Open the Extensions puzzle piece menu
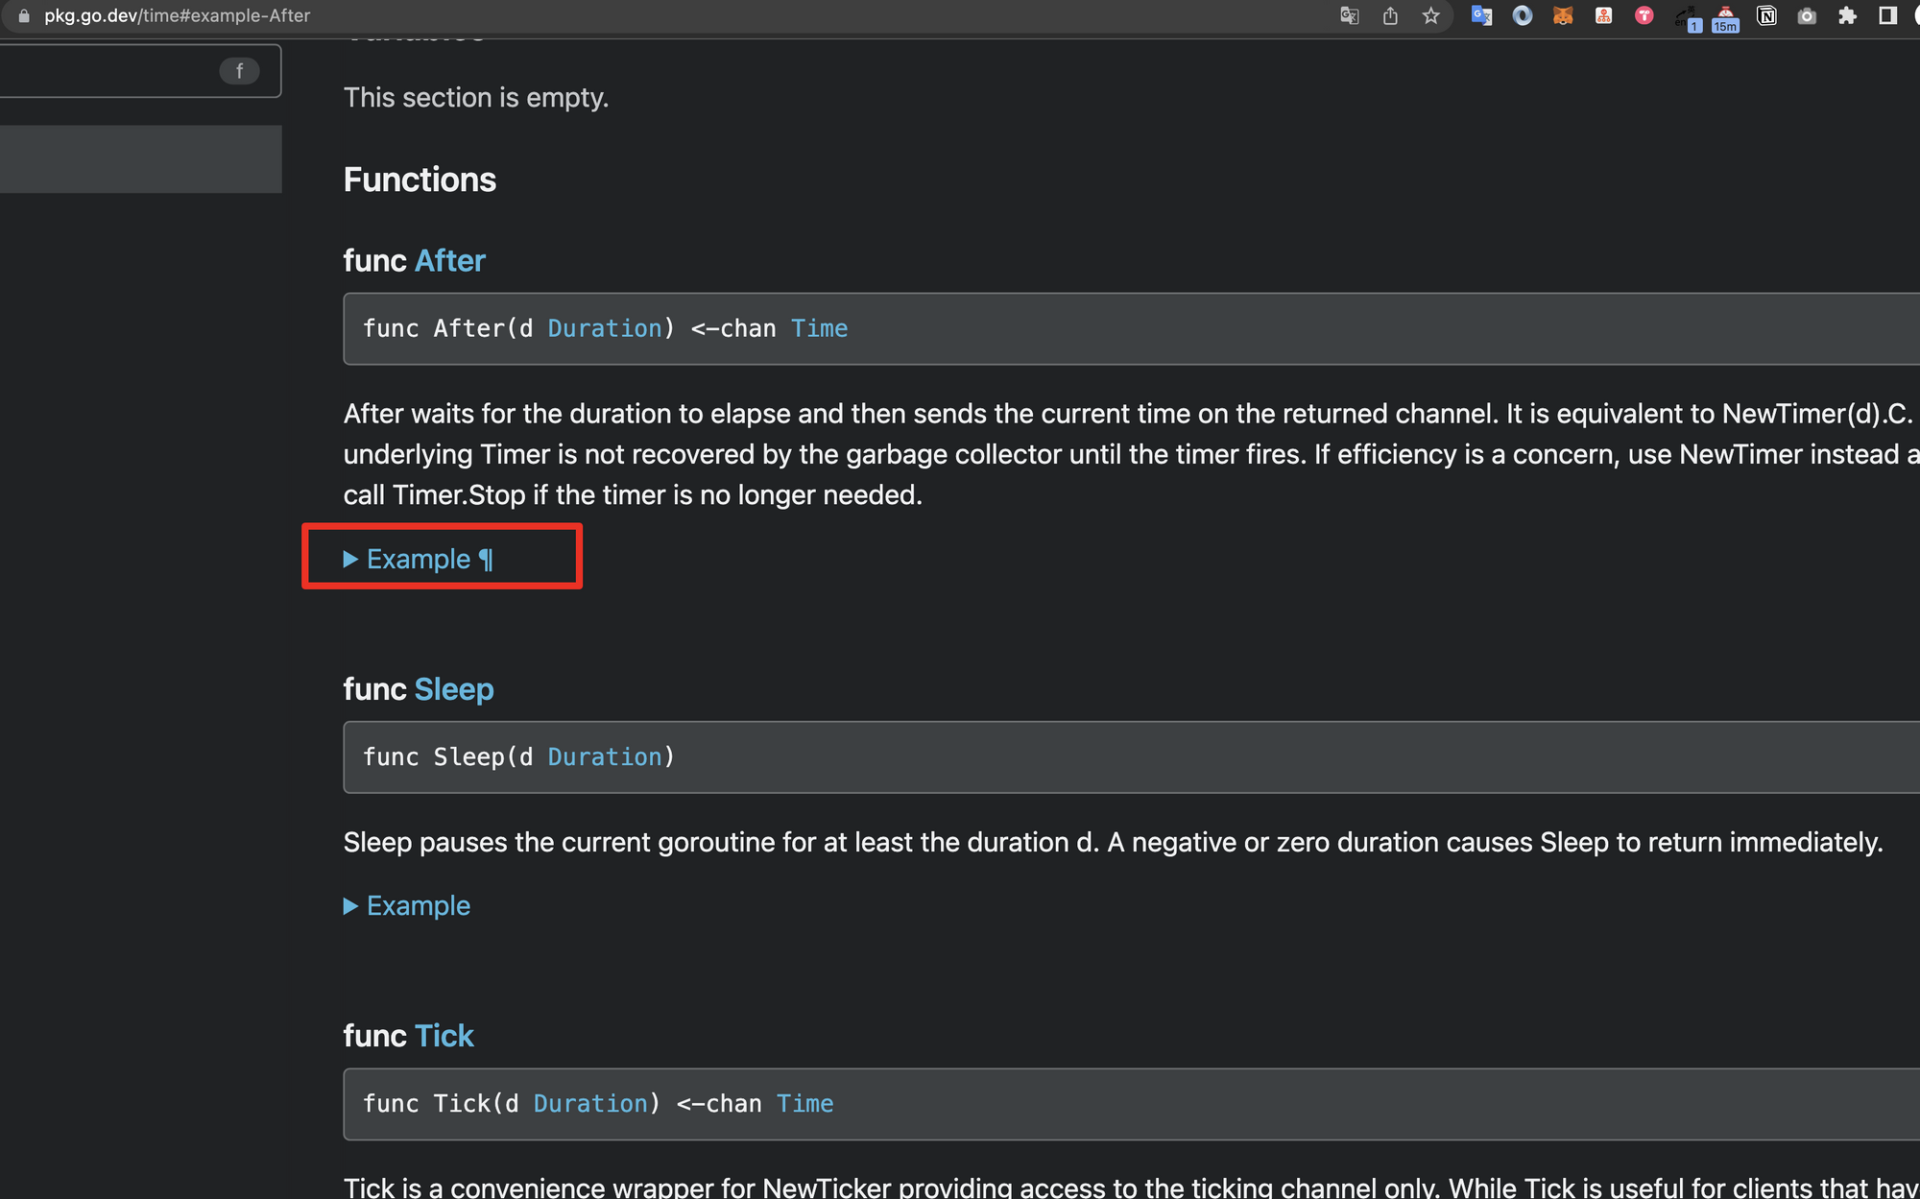This screenshot has height=1199, width=1920. [x=1847, y=16]
